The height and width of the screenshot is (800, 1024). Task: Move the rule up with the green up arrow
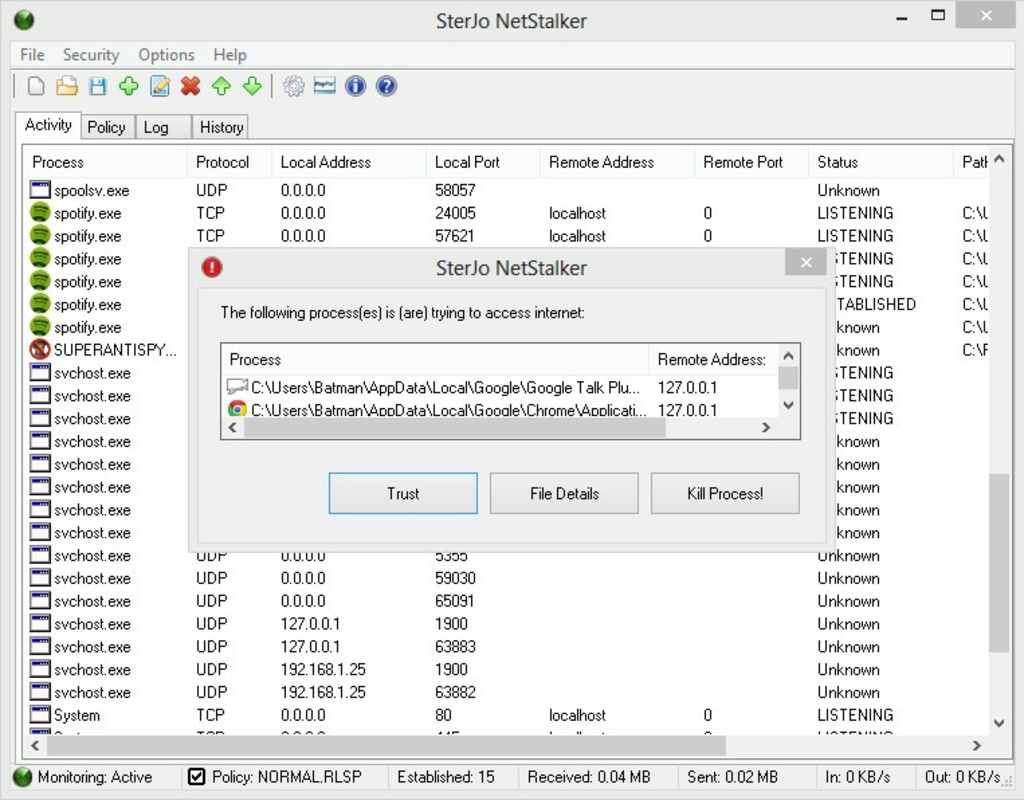(221, 86)
